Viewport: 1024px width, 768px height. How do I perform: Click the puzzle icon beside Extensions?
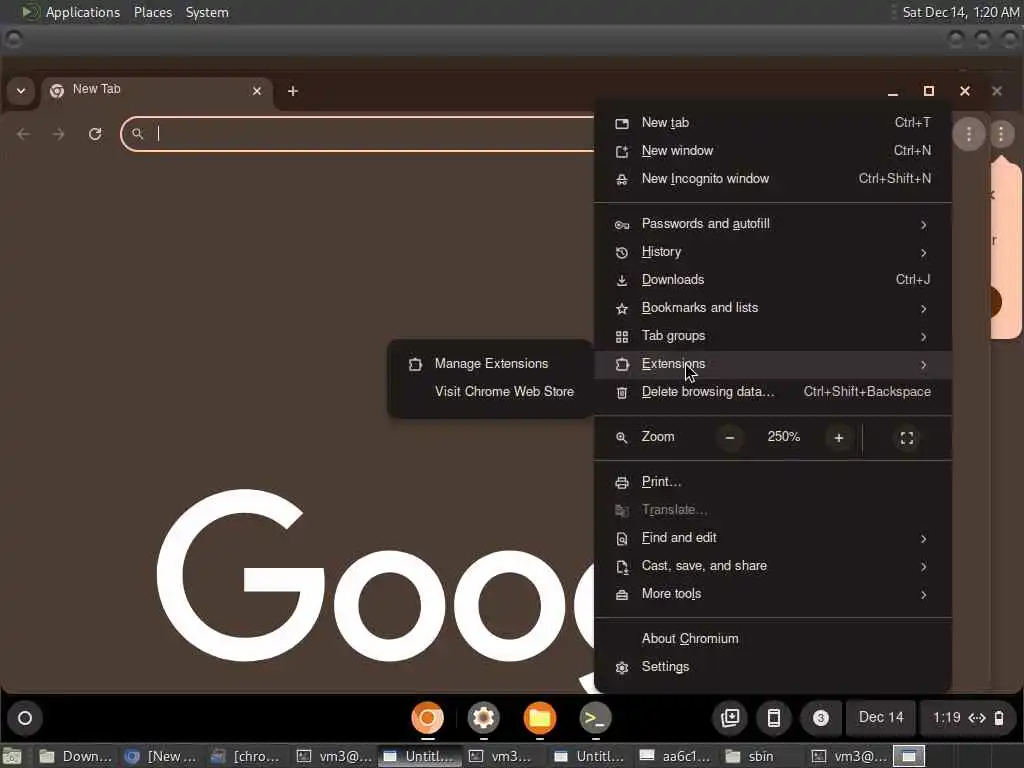click(x=622, y=365)
